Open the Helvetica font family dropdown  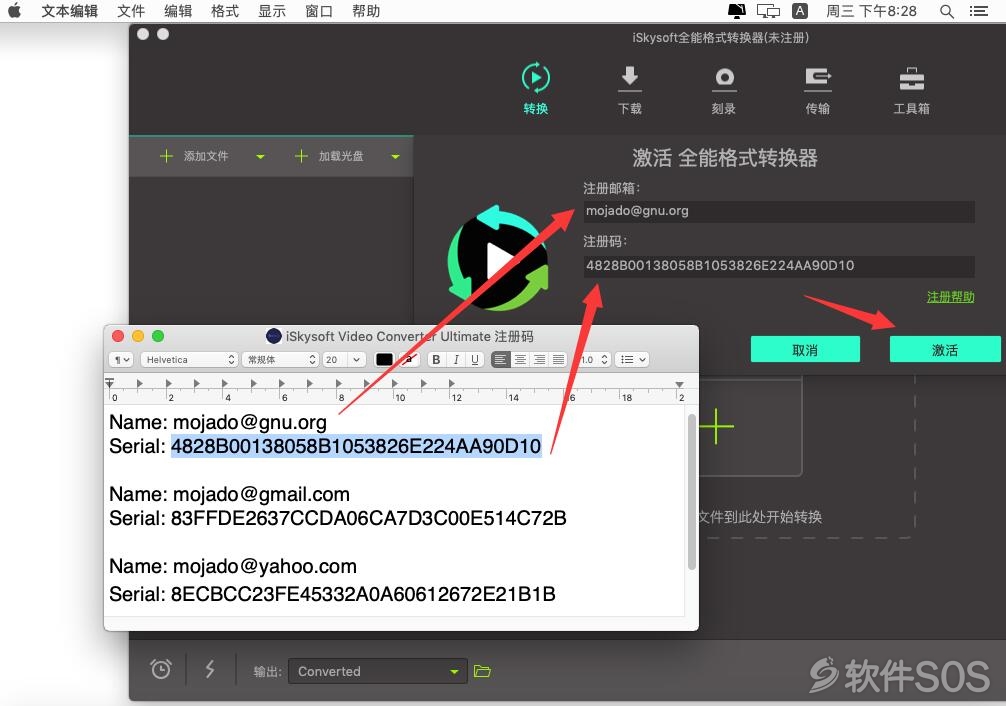(x=189, y=359)
